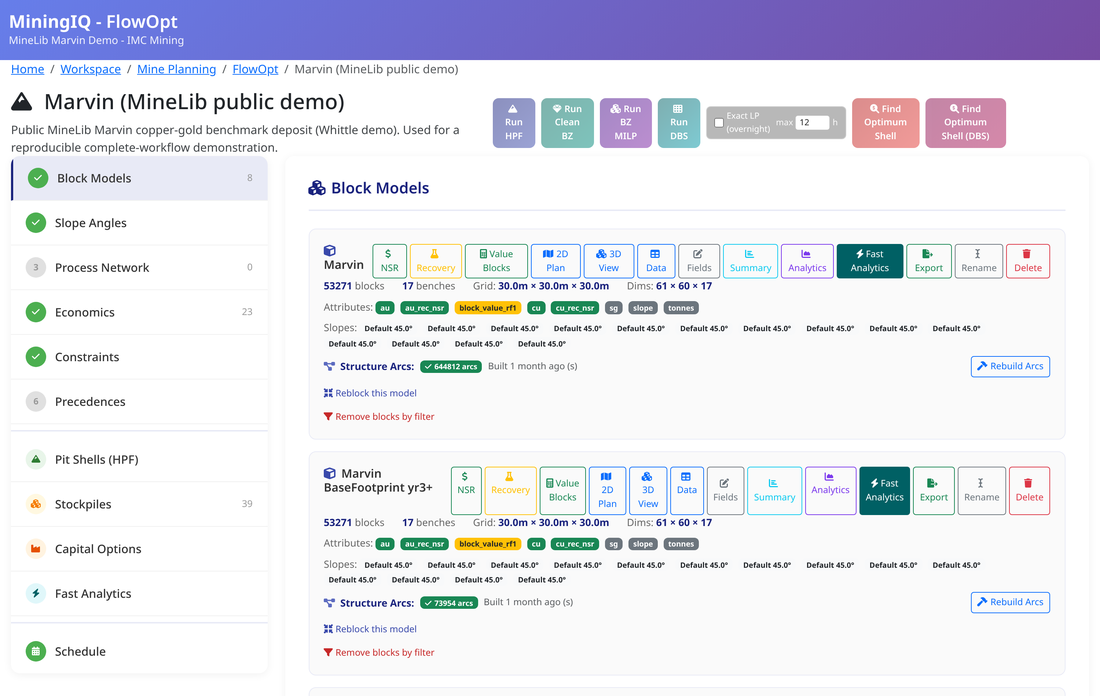Rename the Marvin BaseFootprint yr3+ model
This screenshot has width=1100, height=696.
coord(981,490)
